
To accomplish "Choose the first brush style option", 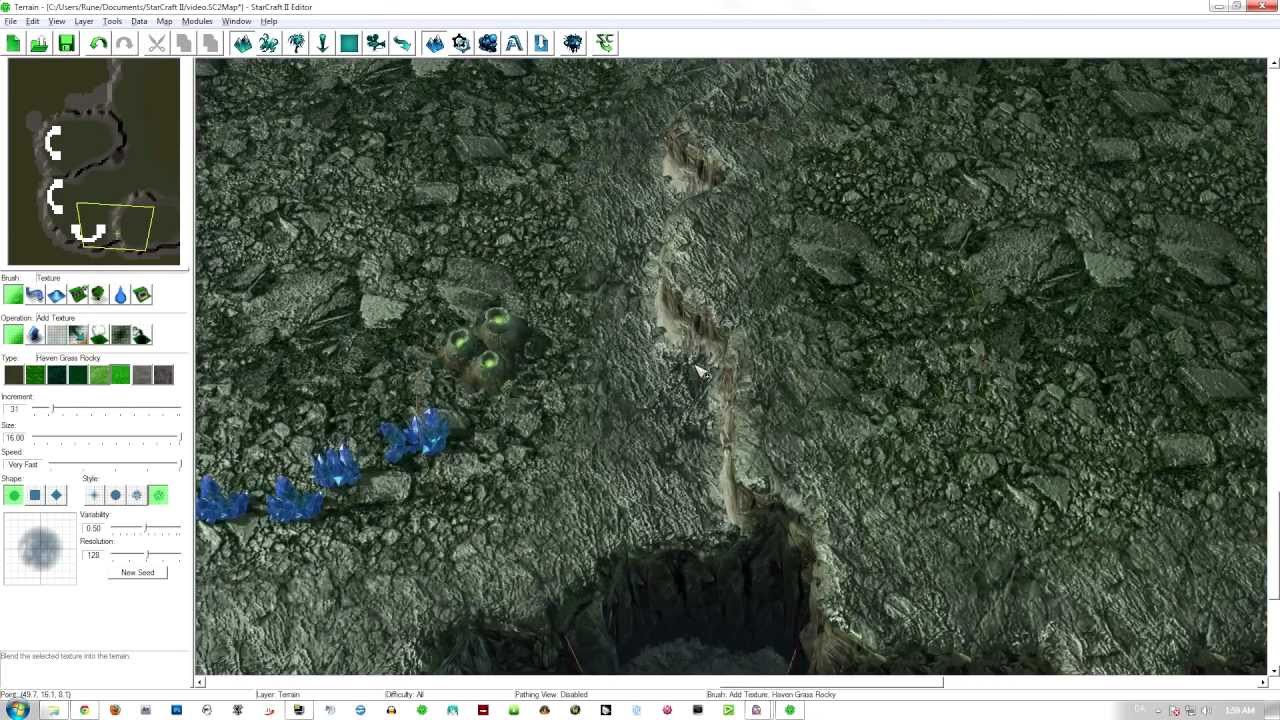I will (94, 495).
